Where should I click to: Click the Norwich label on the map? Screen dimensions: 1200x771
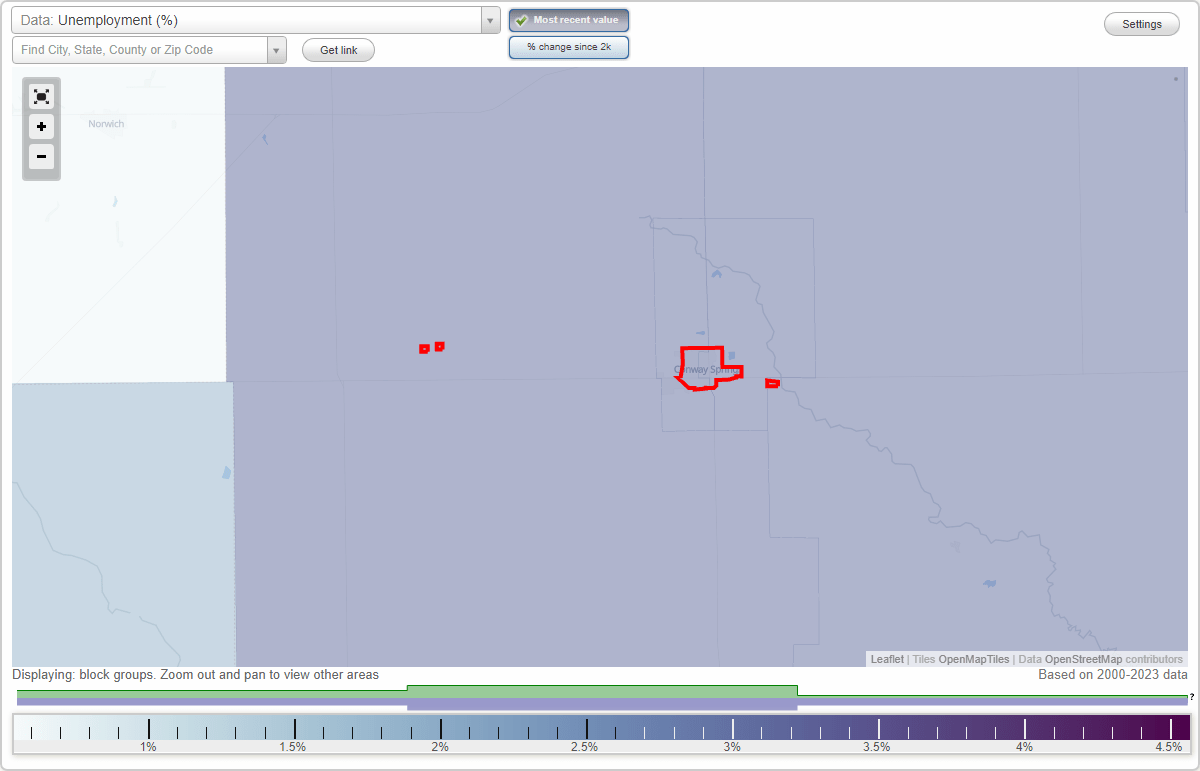click(x=106, y=123)
